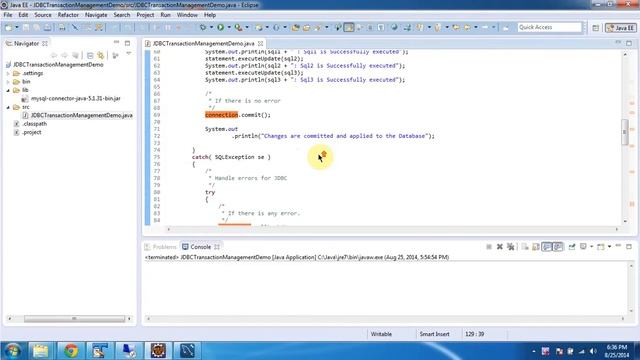Select the JDBCTransactionManagementDemo.java editor tab
640x360 pixels.
tap(203, 43)
